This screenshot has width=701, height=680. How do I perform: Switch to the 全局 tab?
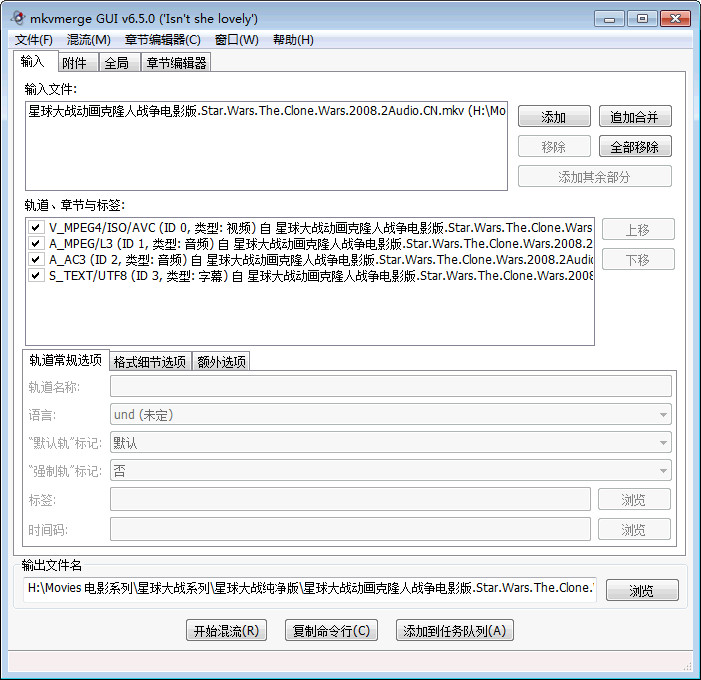point(116,63)
